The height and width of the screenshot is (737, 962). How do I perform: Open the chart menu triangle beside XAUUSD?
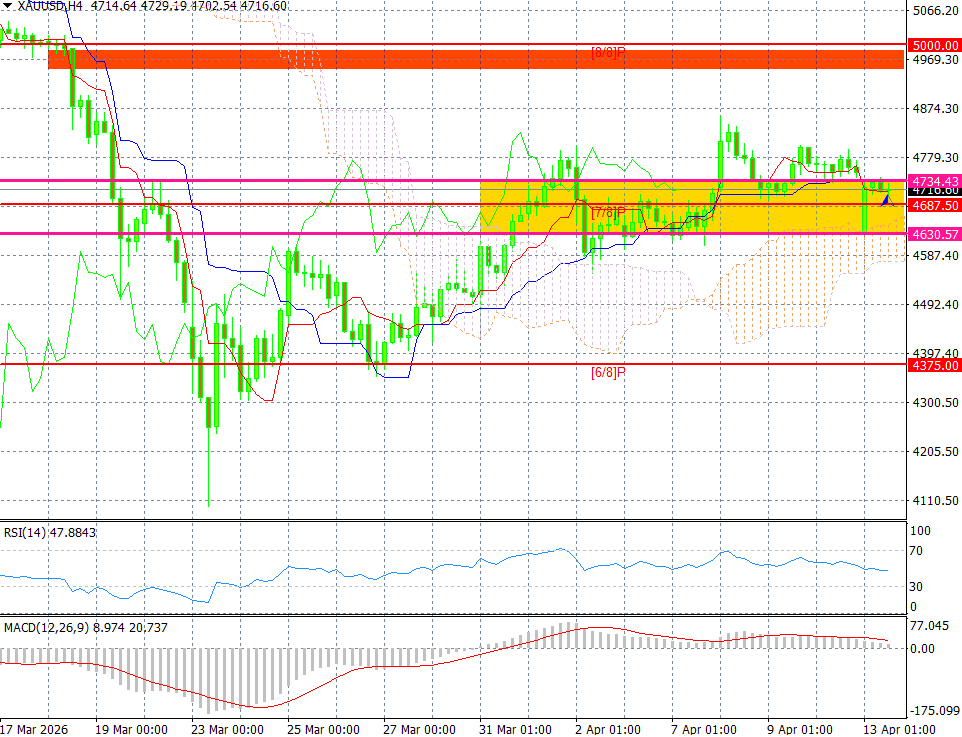pos(7,6)
